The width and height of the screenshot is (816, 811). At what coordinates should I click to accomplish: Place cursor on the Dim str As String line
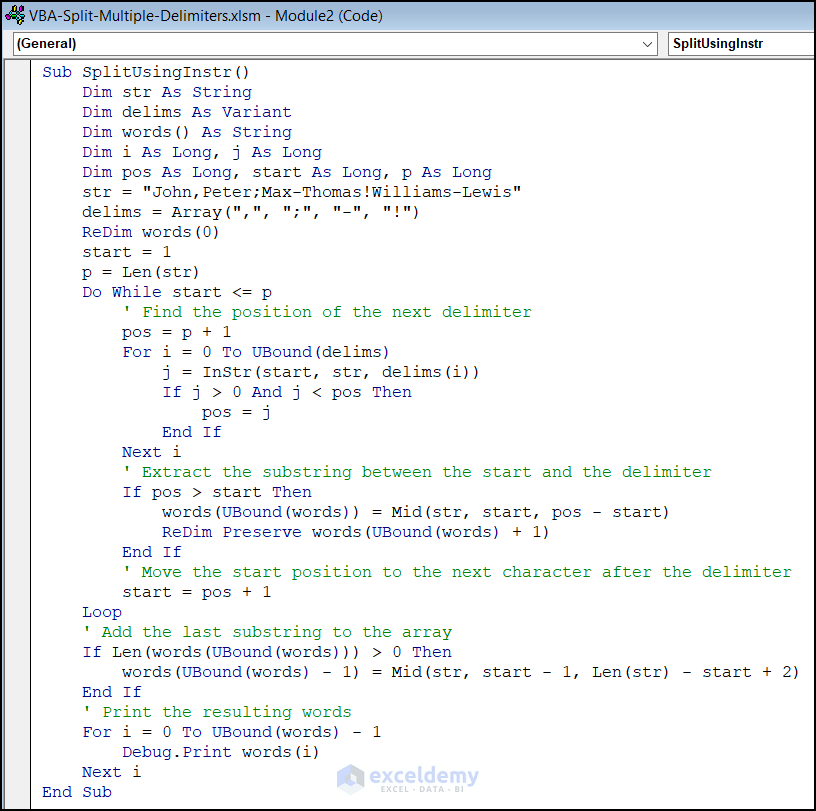click(165, 91)
